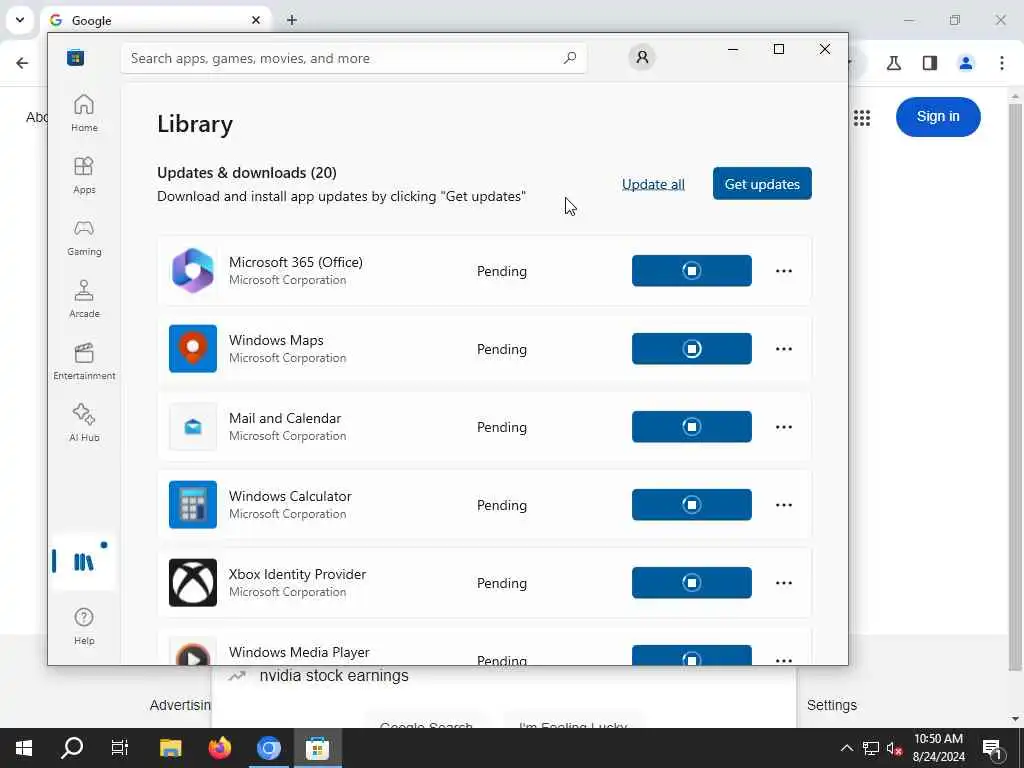Click the Microsoft Store logo icon

pyautogui.click(x=76, y=57)
